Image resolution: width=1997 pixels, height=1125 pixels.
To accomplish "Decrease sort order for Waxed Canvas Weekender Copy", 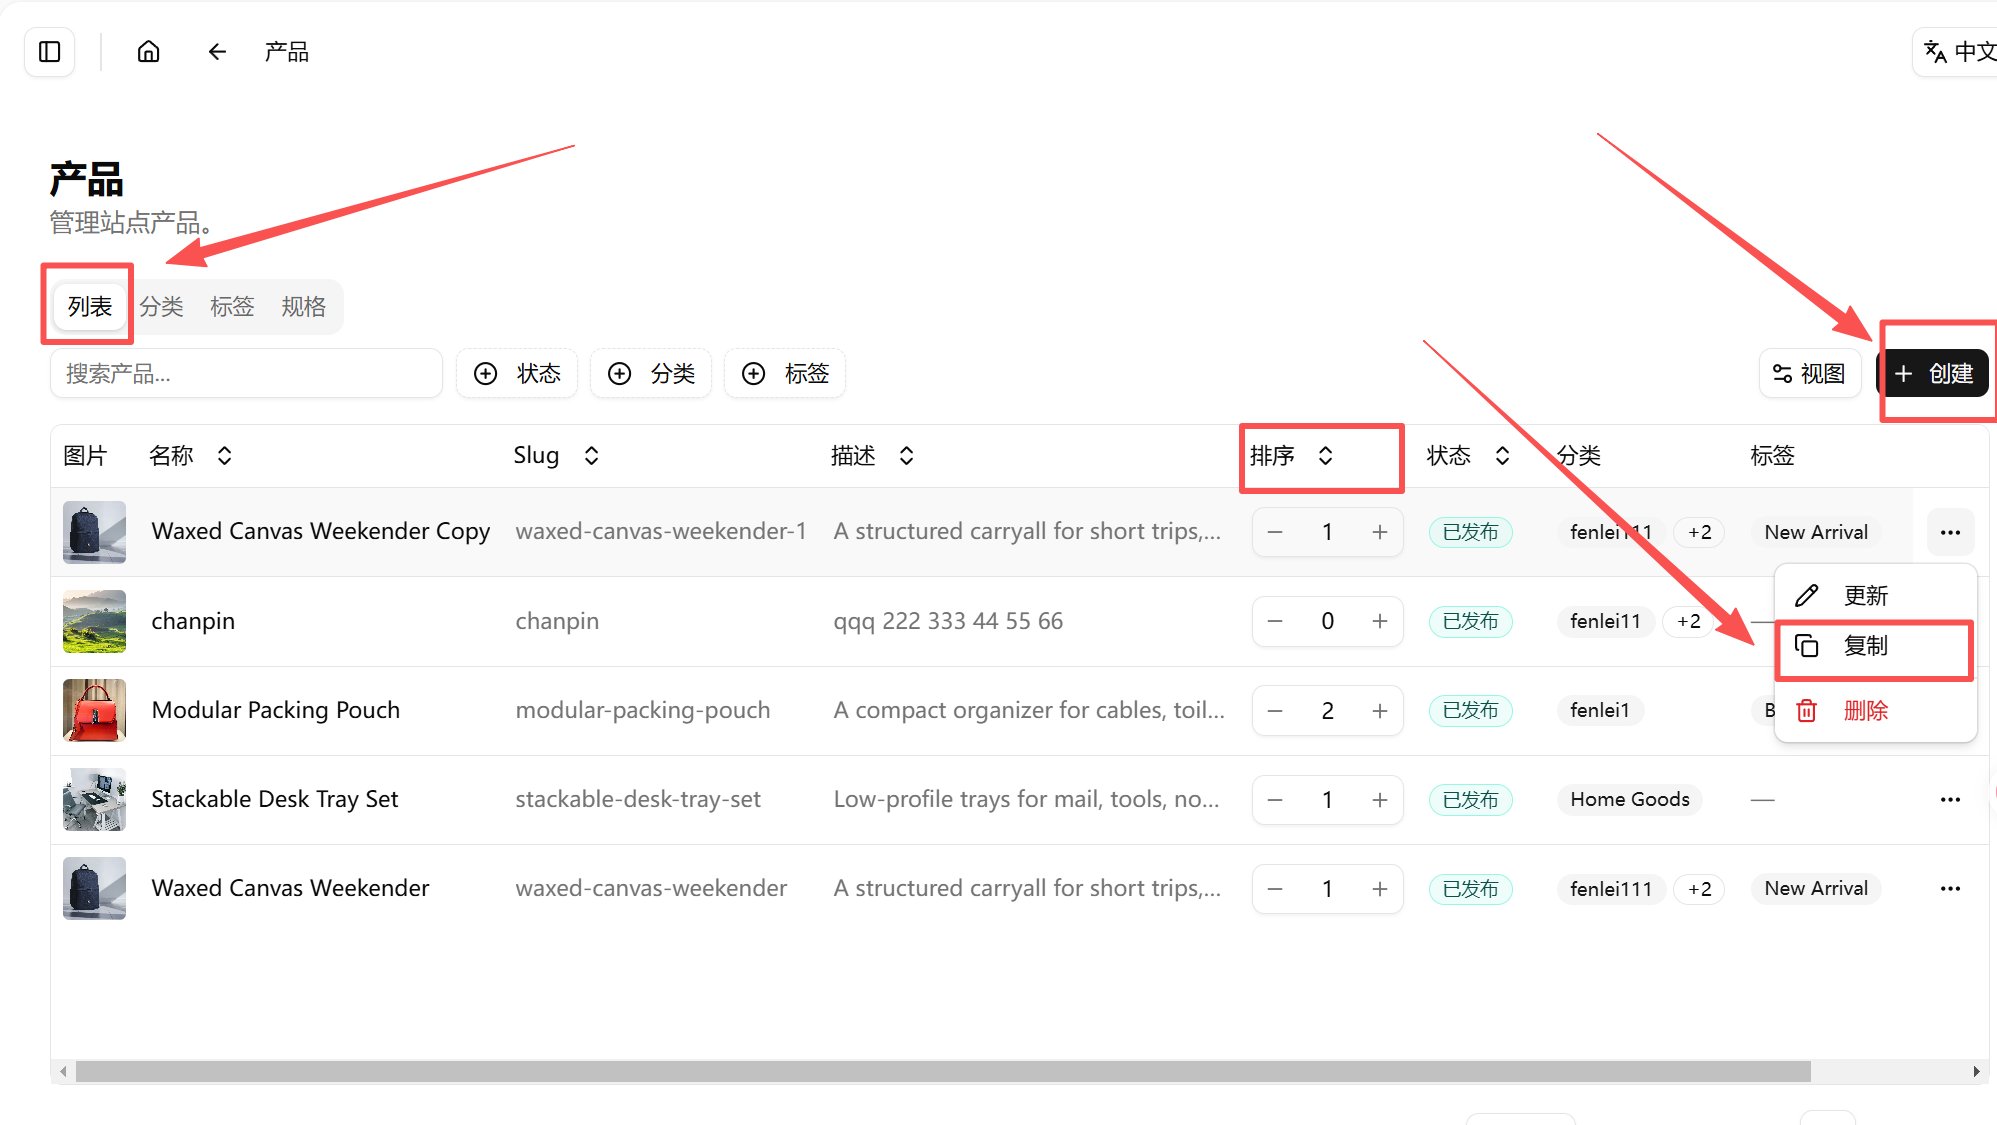I will (1275, 532).
